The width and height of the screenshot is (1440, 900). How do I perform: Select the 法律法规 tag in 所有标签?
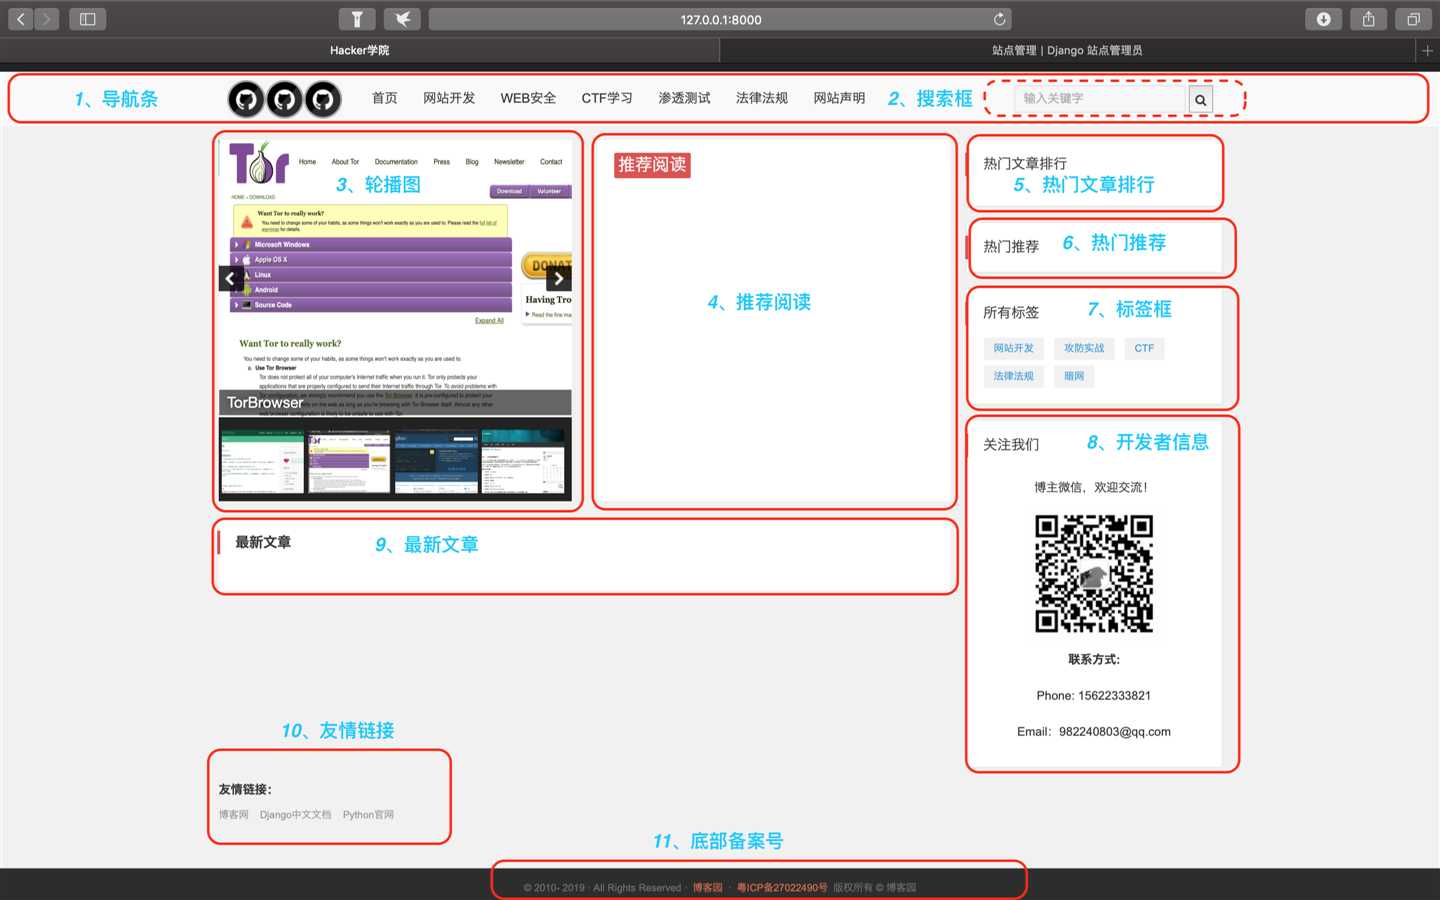pos(1014,376)
